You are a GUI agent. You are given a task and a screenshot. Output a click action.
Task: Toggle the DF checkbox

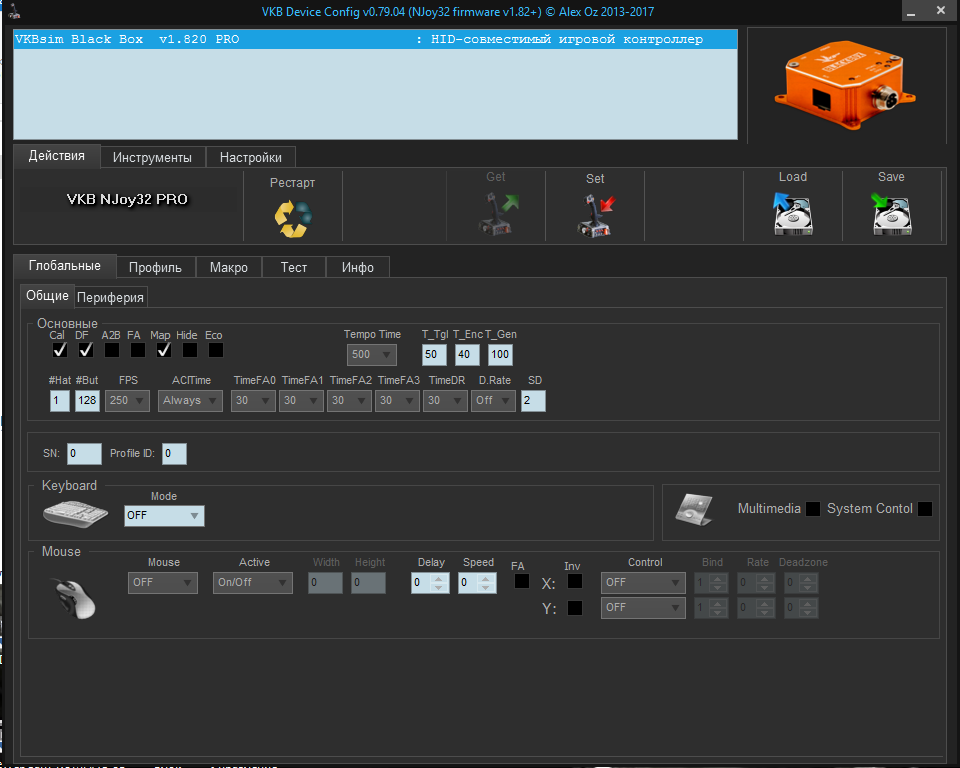pos(86,350)
